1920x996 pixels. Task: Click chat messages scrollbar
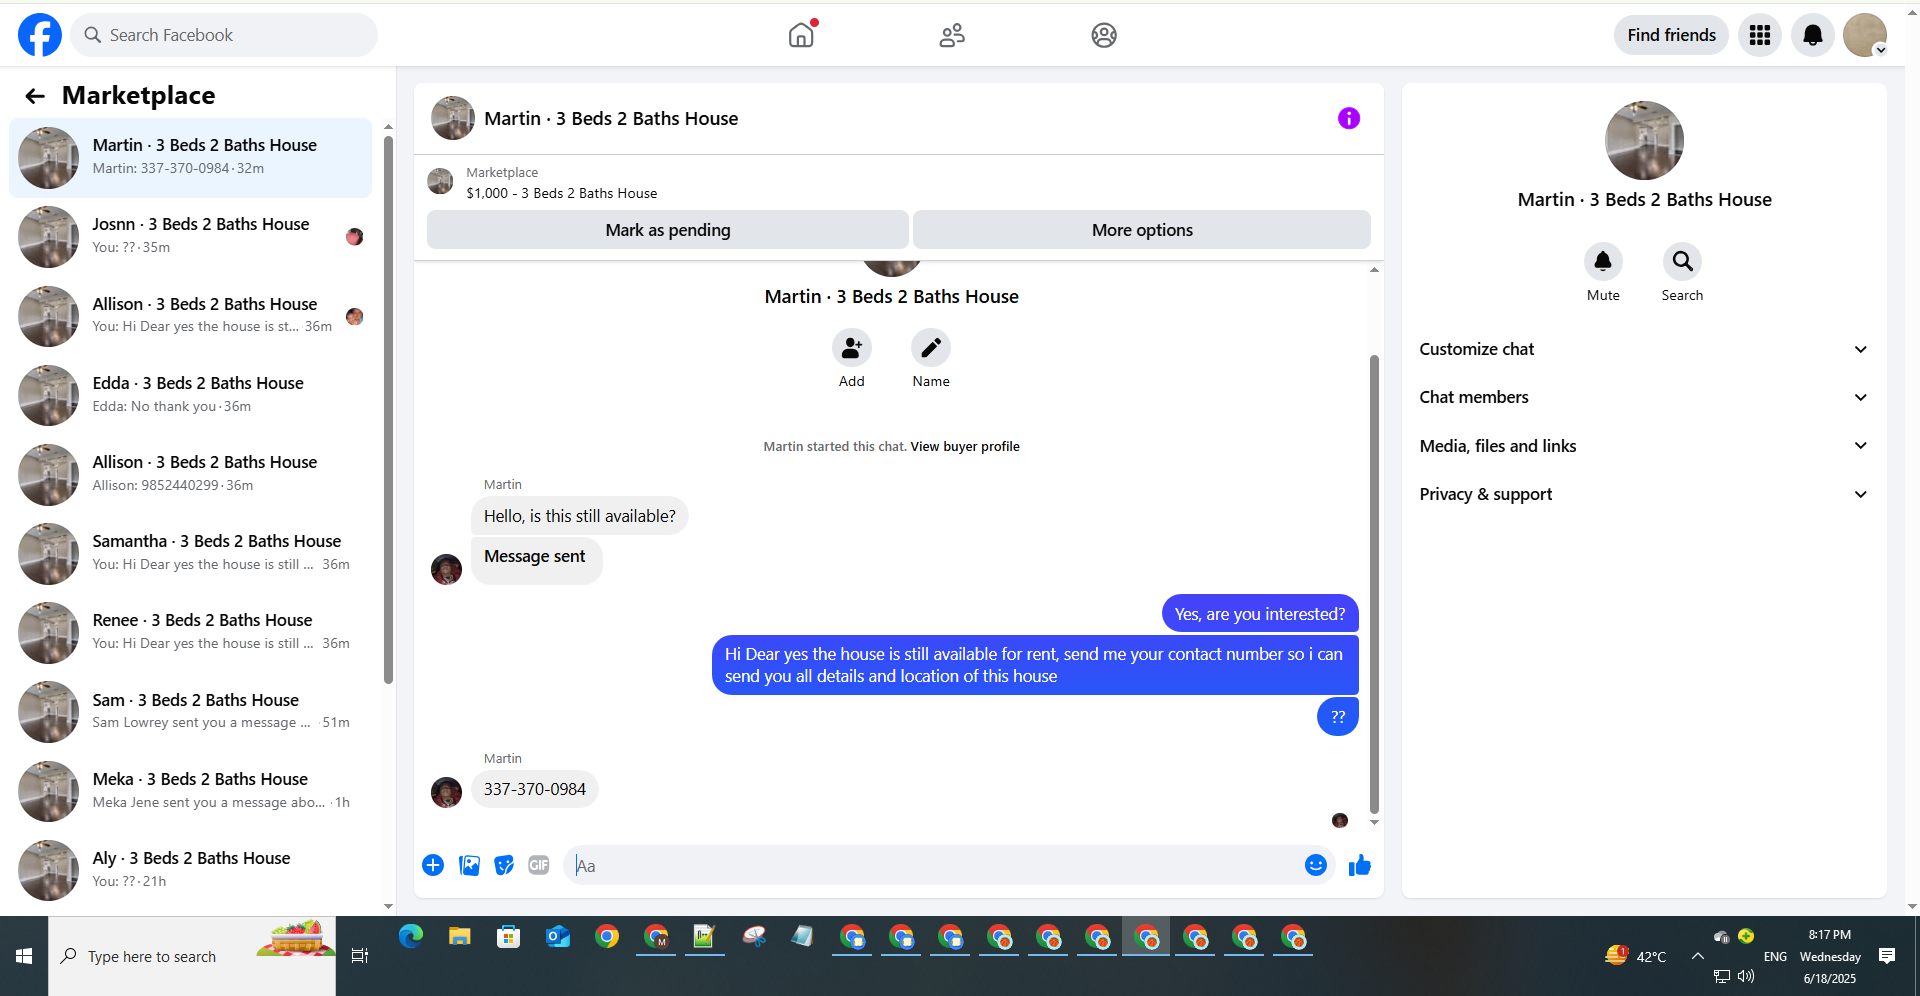[x=1374, y=585]
